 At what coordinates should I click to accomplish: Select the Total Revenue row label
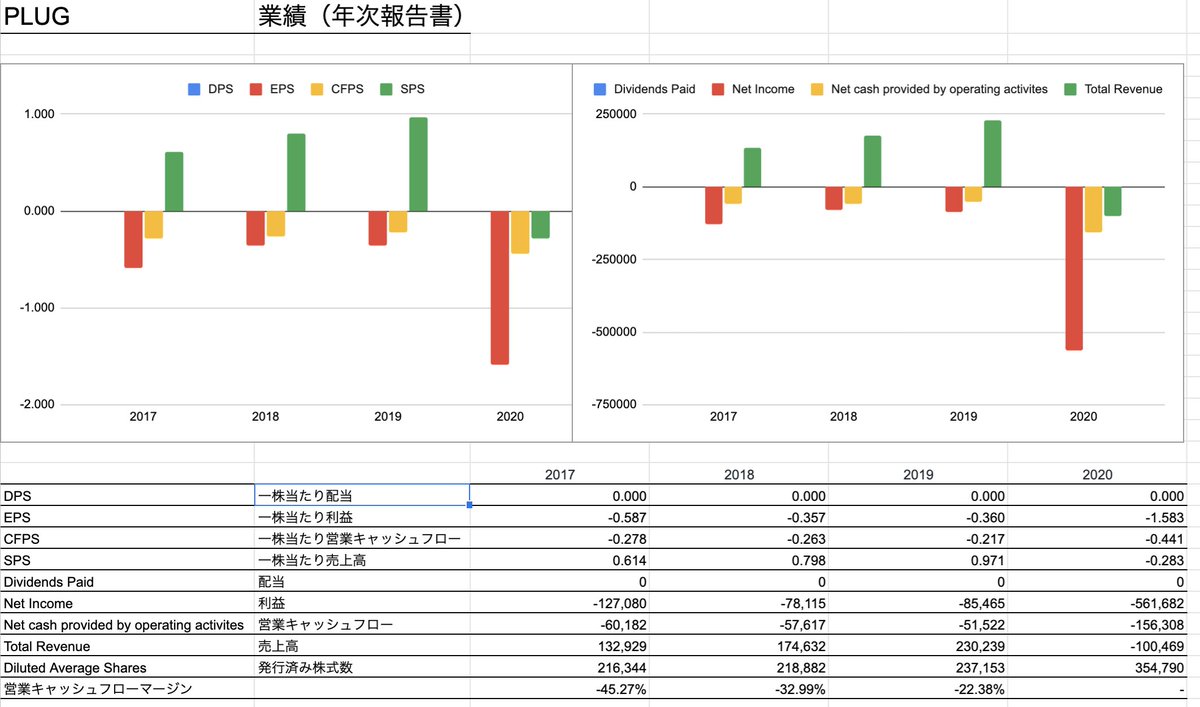[x=127, y=646]
